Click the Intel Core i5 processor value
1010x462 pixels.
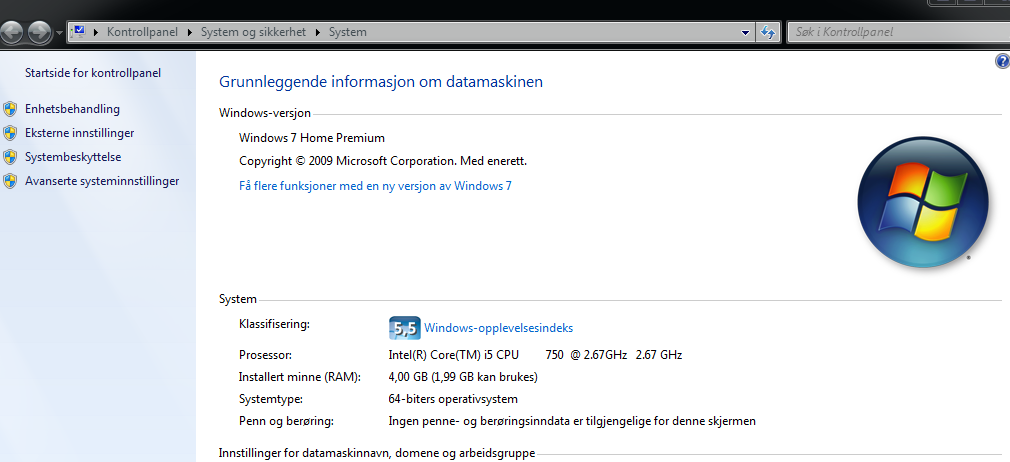(535, 354)
